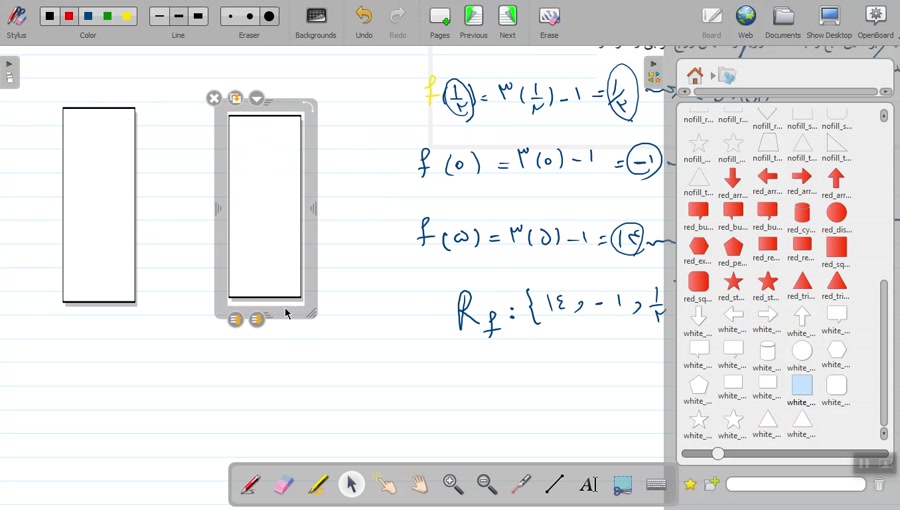Select the small eraser size

point(231,16)
